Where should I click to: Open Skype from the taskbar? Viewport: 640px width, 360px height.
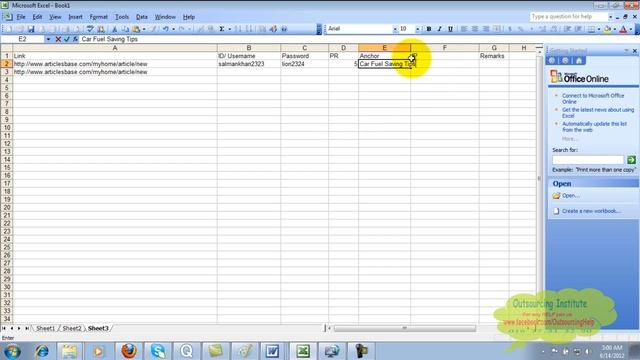158,351
